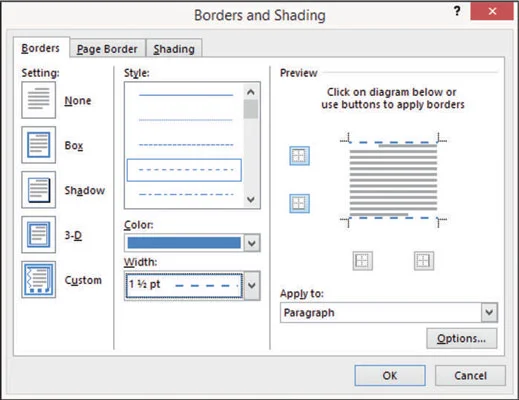Toggle the top border button in Preview
This screenshot has height=400, width=519.
coord(299,156)
